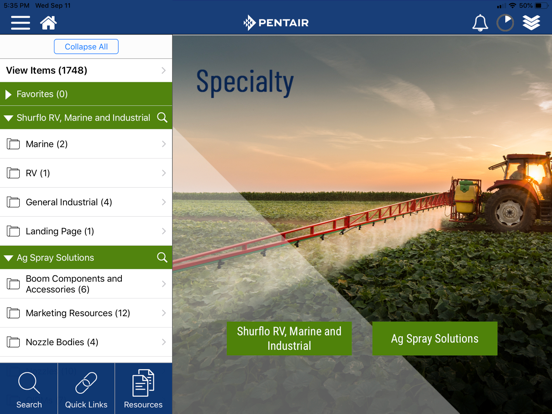This screenshot has width=552, height=414.
Task: Collapse Shurflo RV, Marine and Industrial section
Action: tap(8, 118)
